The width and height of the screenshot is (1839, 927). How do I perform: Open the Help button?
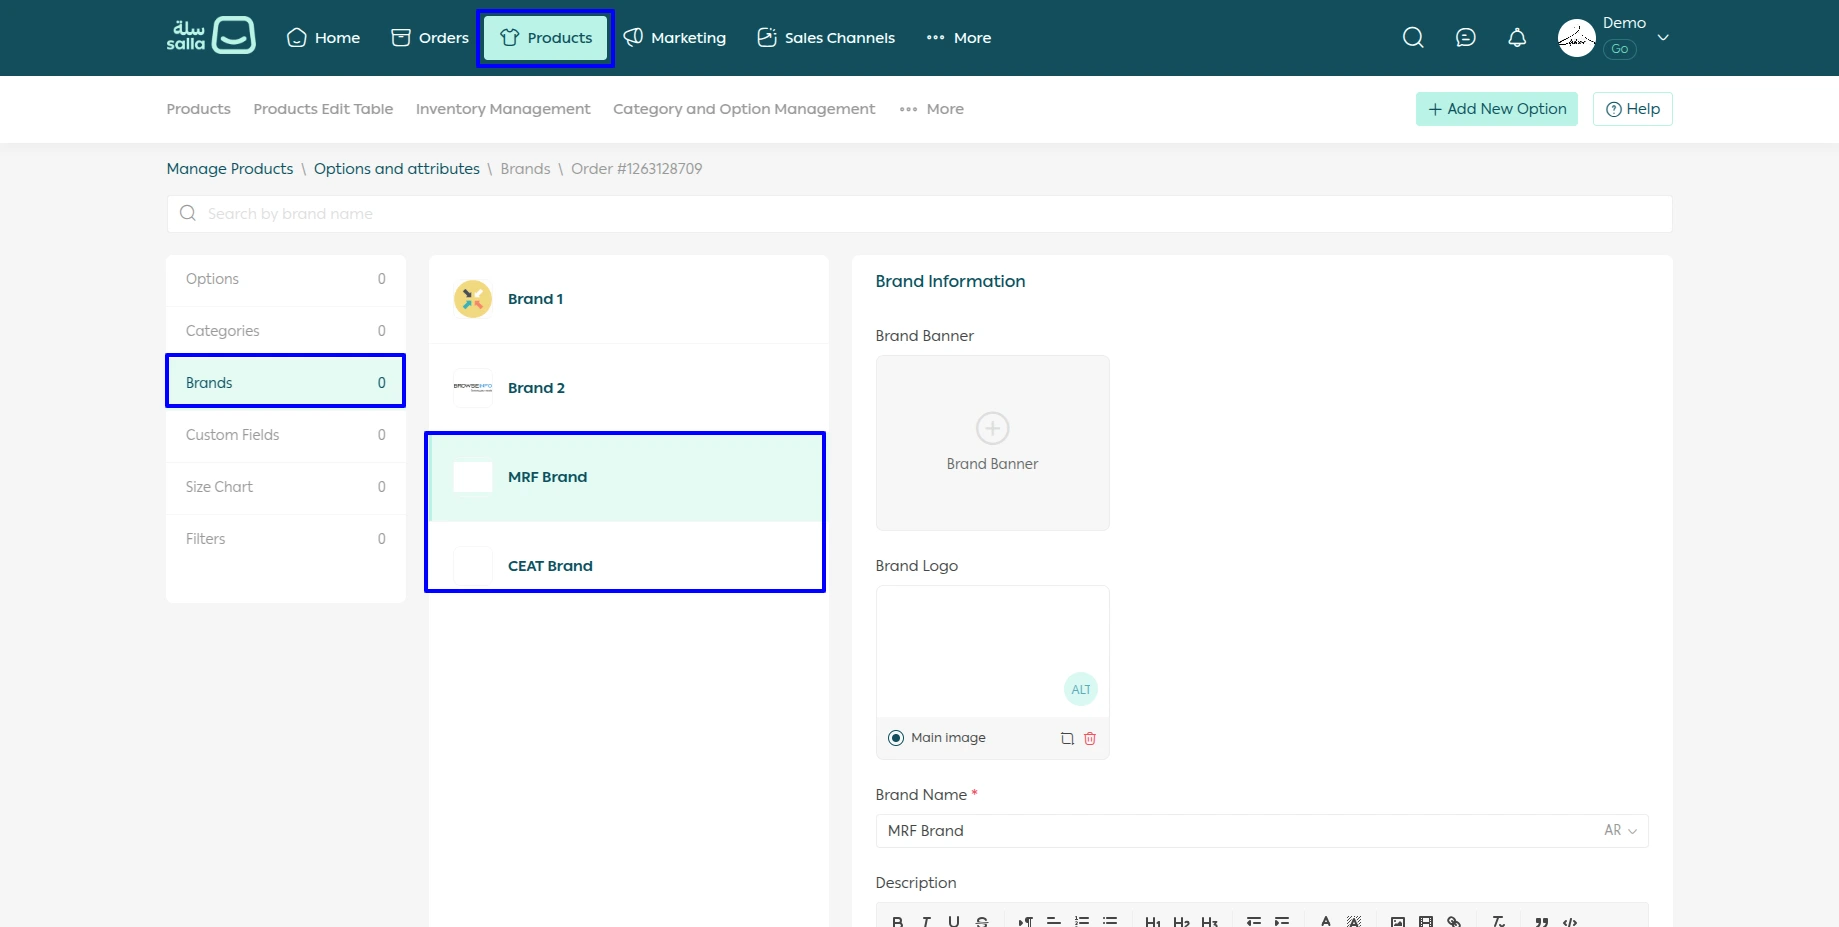pyautogui.click(x=1632, y=109)
